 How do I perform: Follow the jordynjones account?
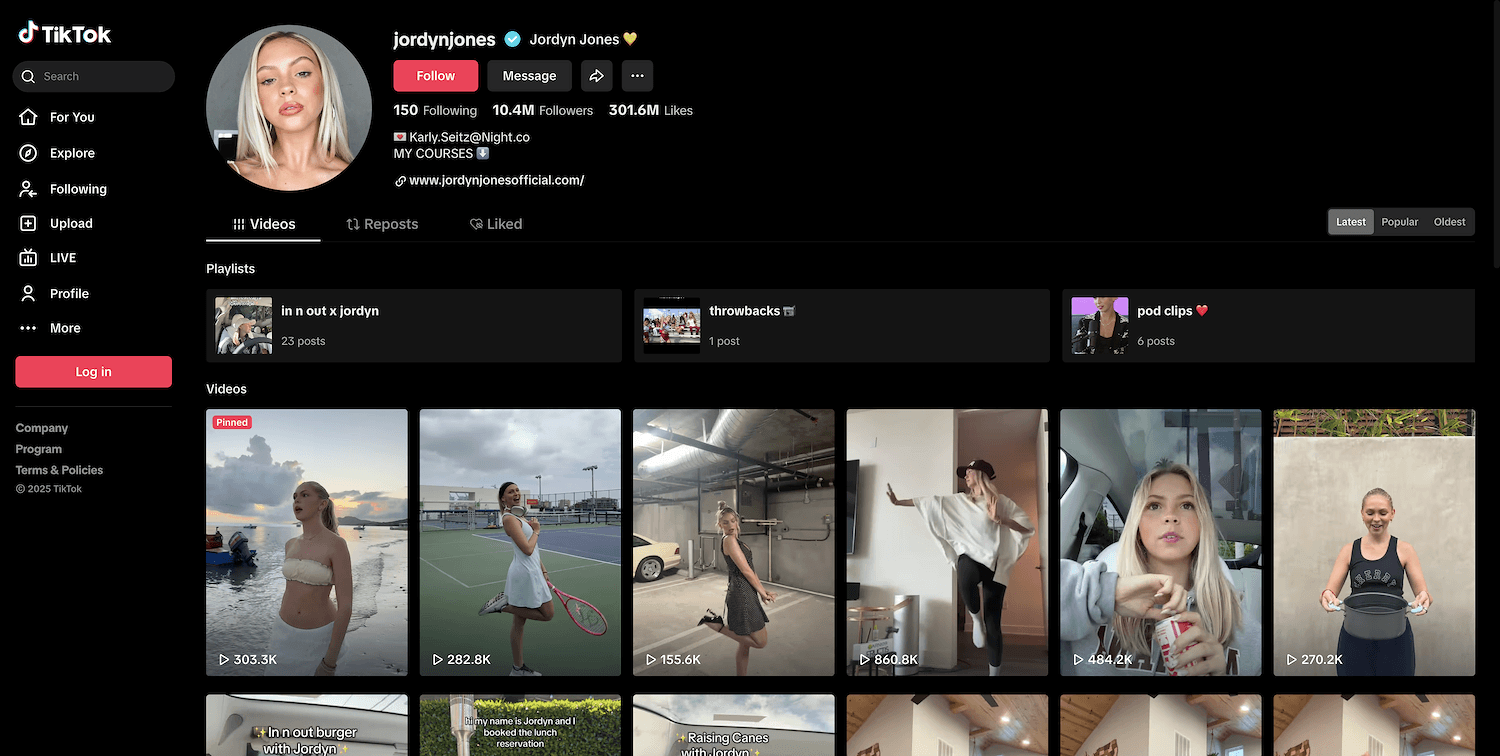click(435, 76)
